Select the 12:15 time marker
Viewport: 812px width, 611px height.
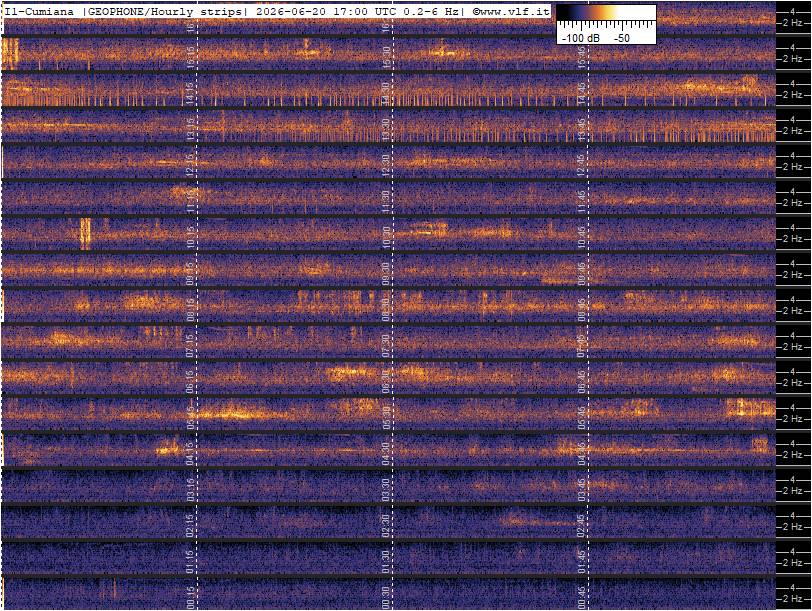[190, 166]
